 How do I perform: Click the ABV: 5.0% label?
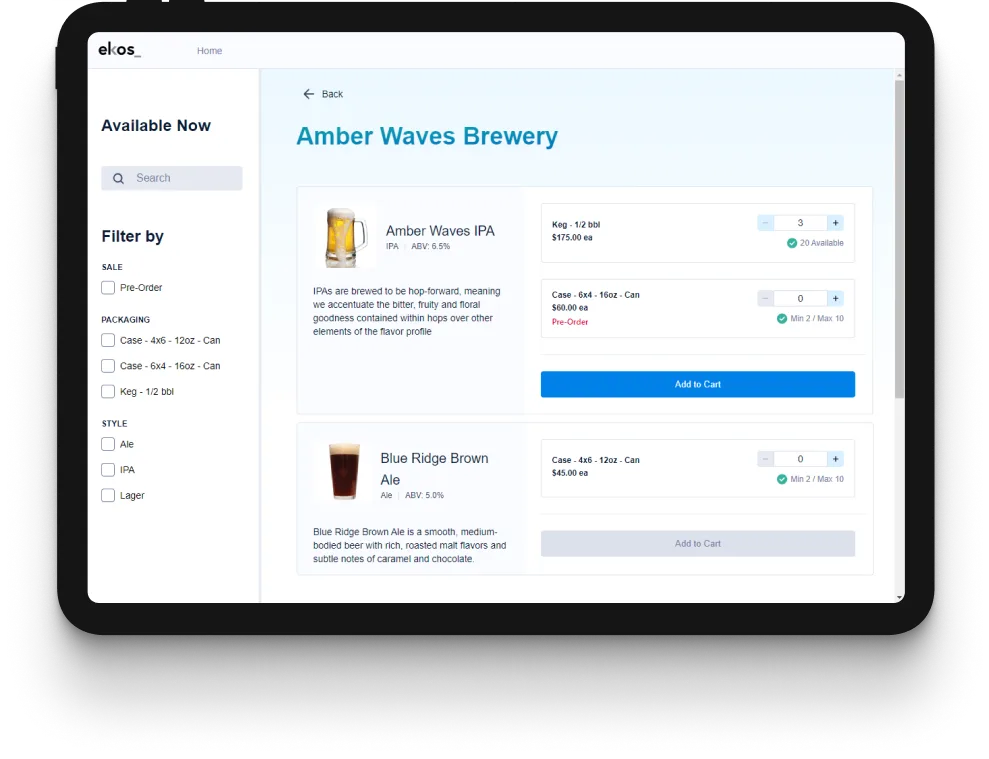click(x=424, y=495)
